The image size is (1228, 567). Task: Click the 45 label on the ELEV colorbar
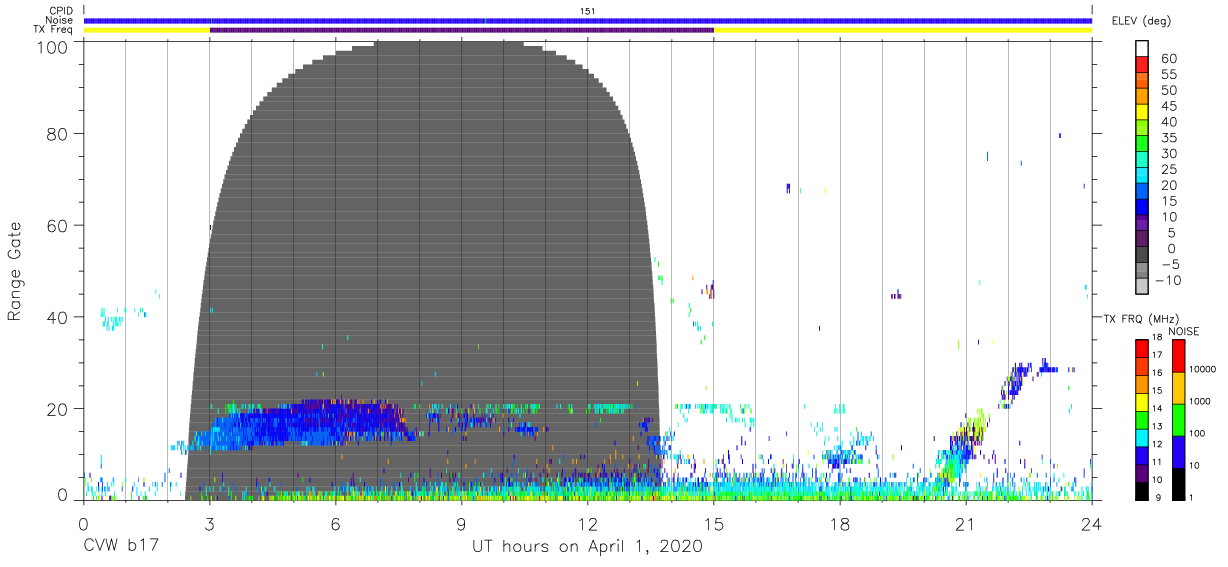pos(1169,106)
